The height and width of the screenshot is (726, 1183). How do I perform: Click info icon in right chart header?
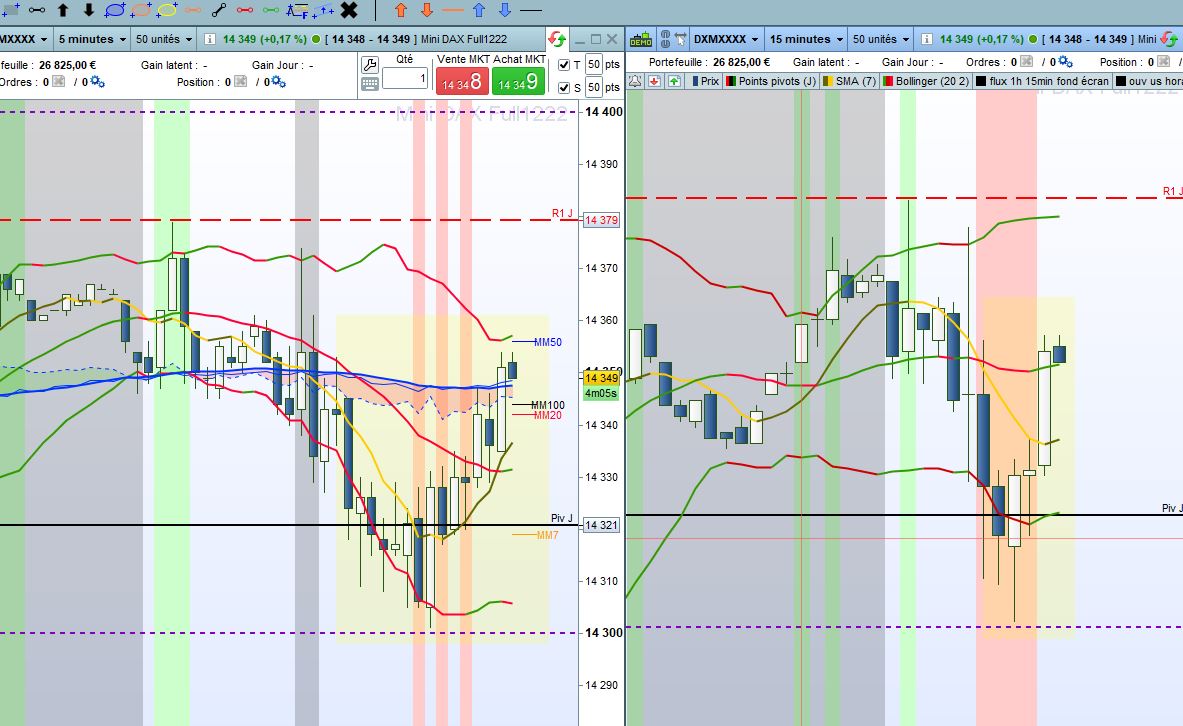926,39
